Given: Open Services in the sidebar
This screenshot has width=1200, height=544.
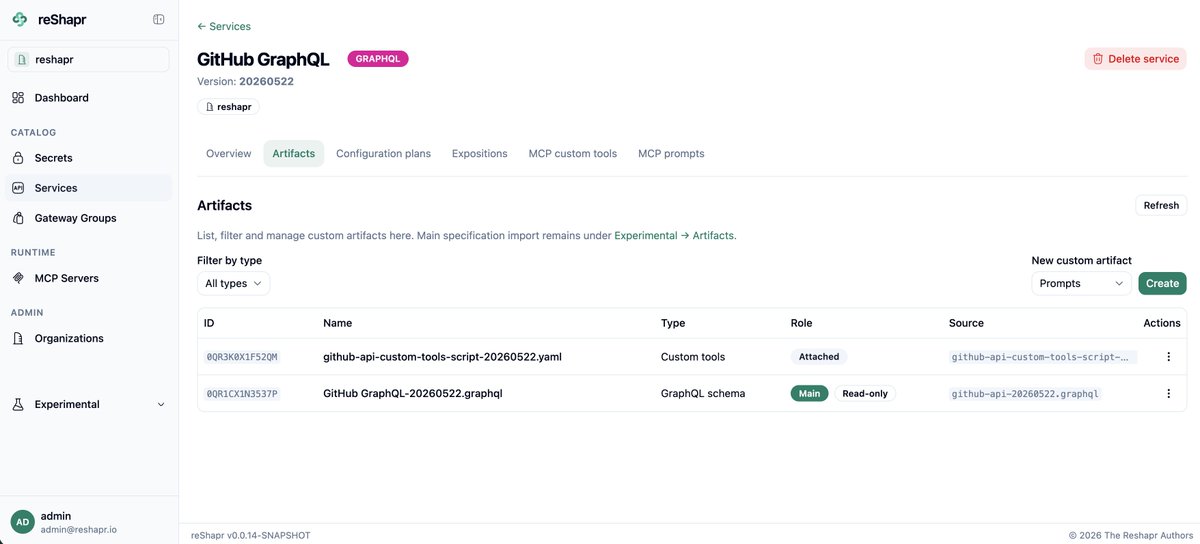Looking at the screenshot, I should click(x=89, y=188).
